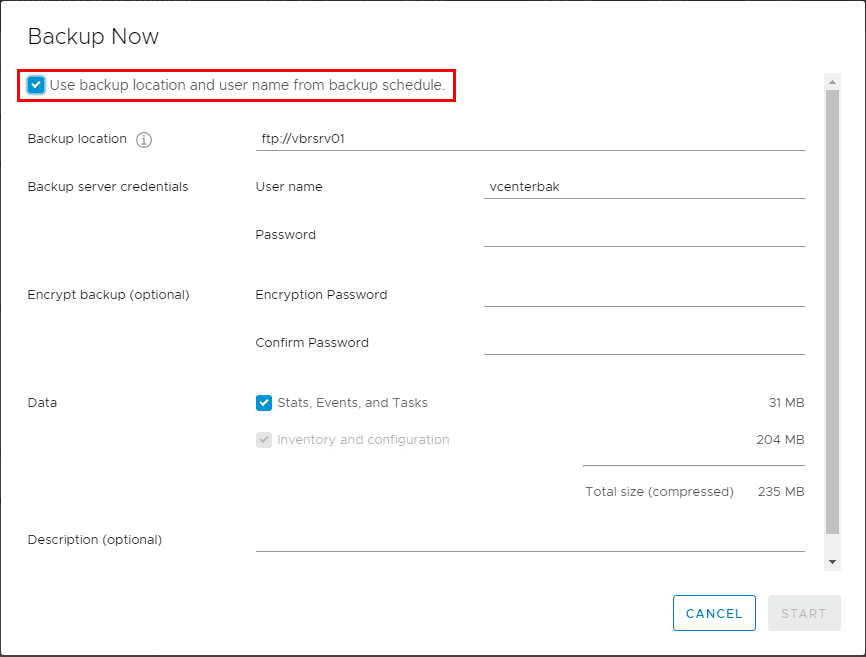
Task: Click the scrollbar down arrow
Action: 832,562
